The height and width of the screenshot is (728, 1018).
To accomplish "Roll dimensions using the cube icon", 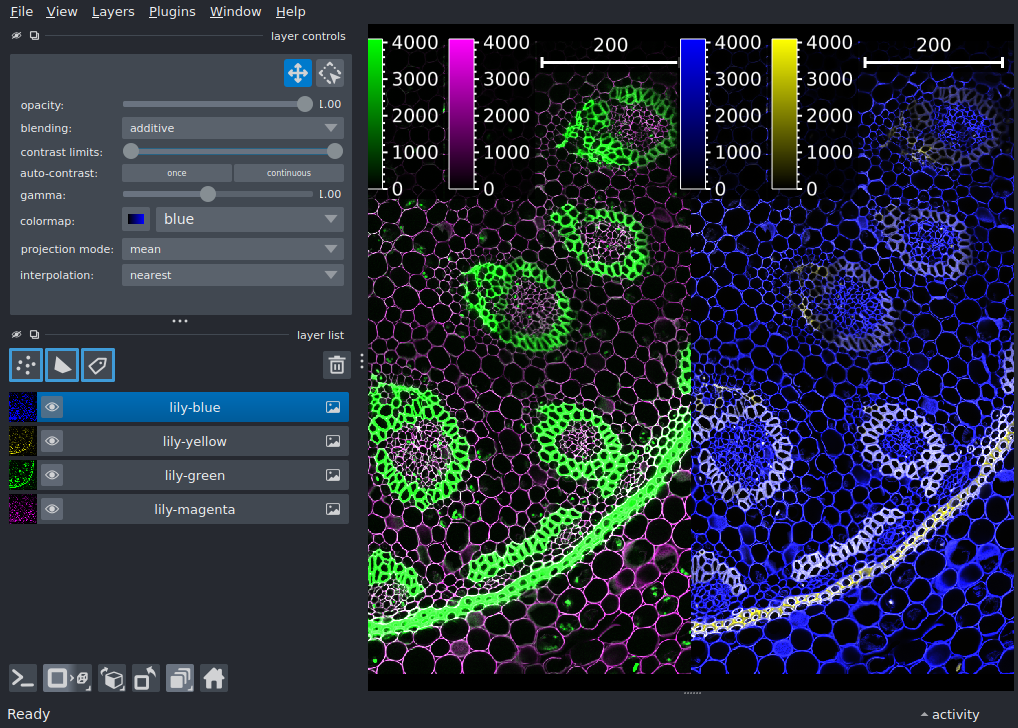I will coord(112,678).
